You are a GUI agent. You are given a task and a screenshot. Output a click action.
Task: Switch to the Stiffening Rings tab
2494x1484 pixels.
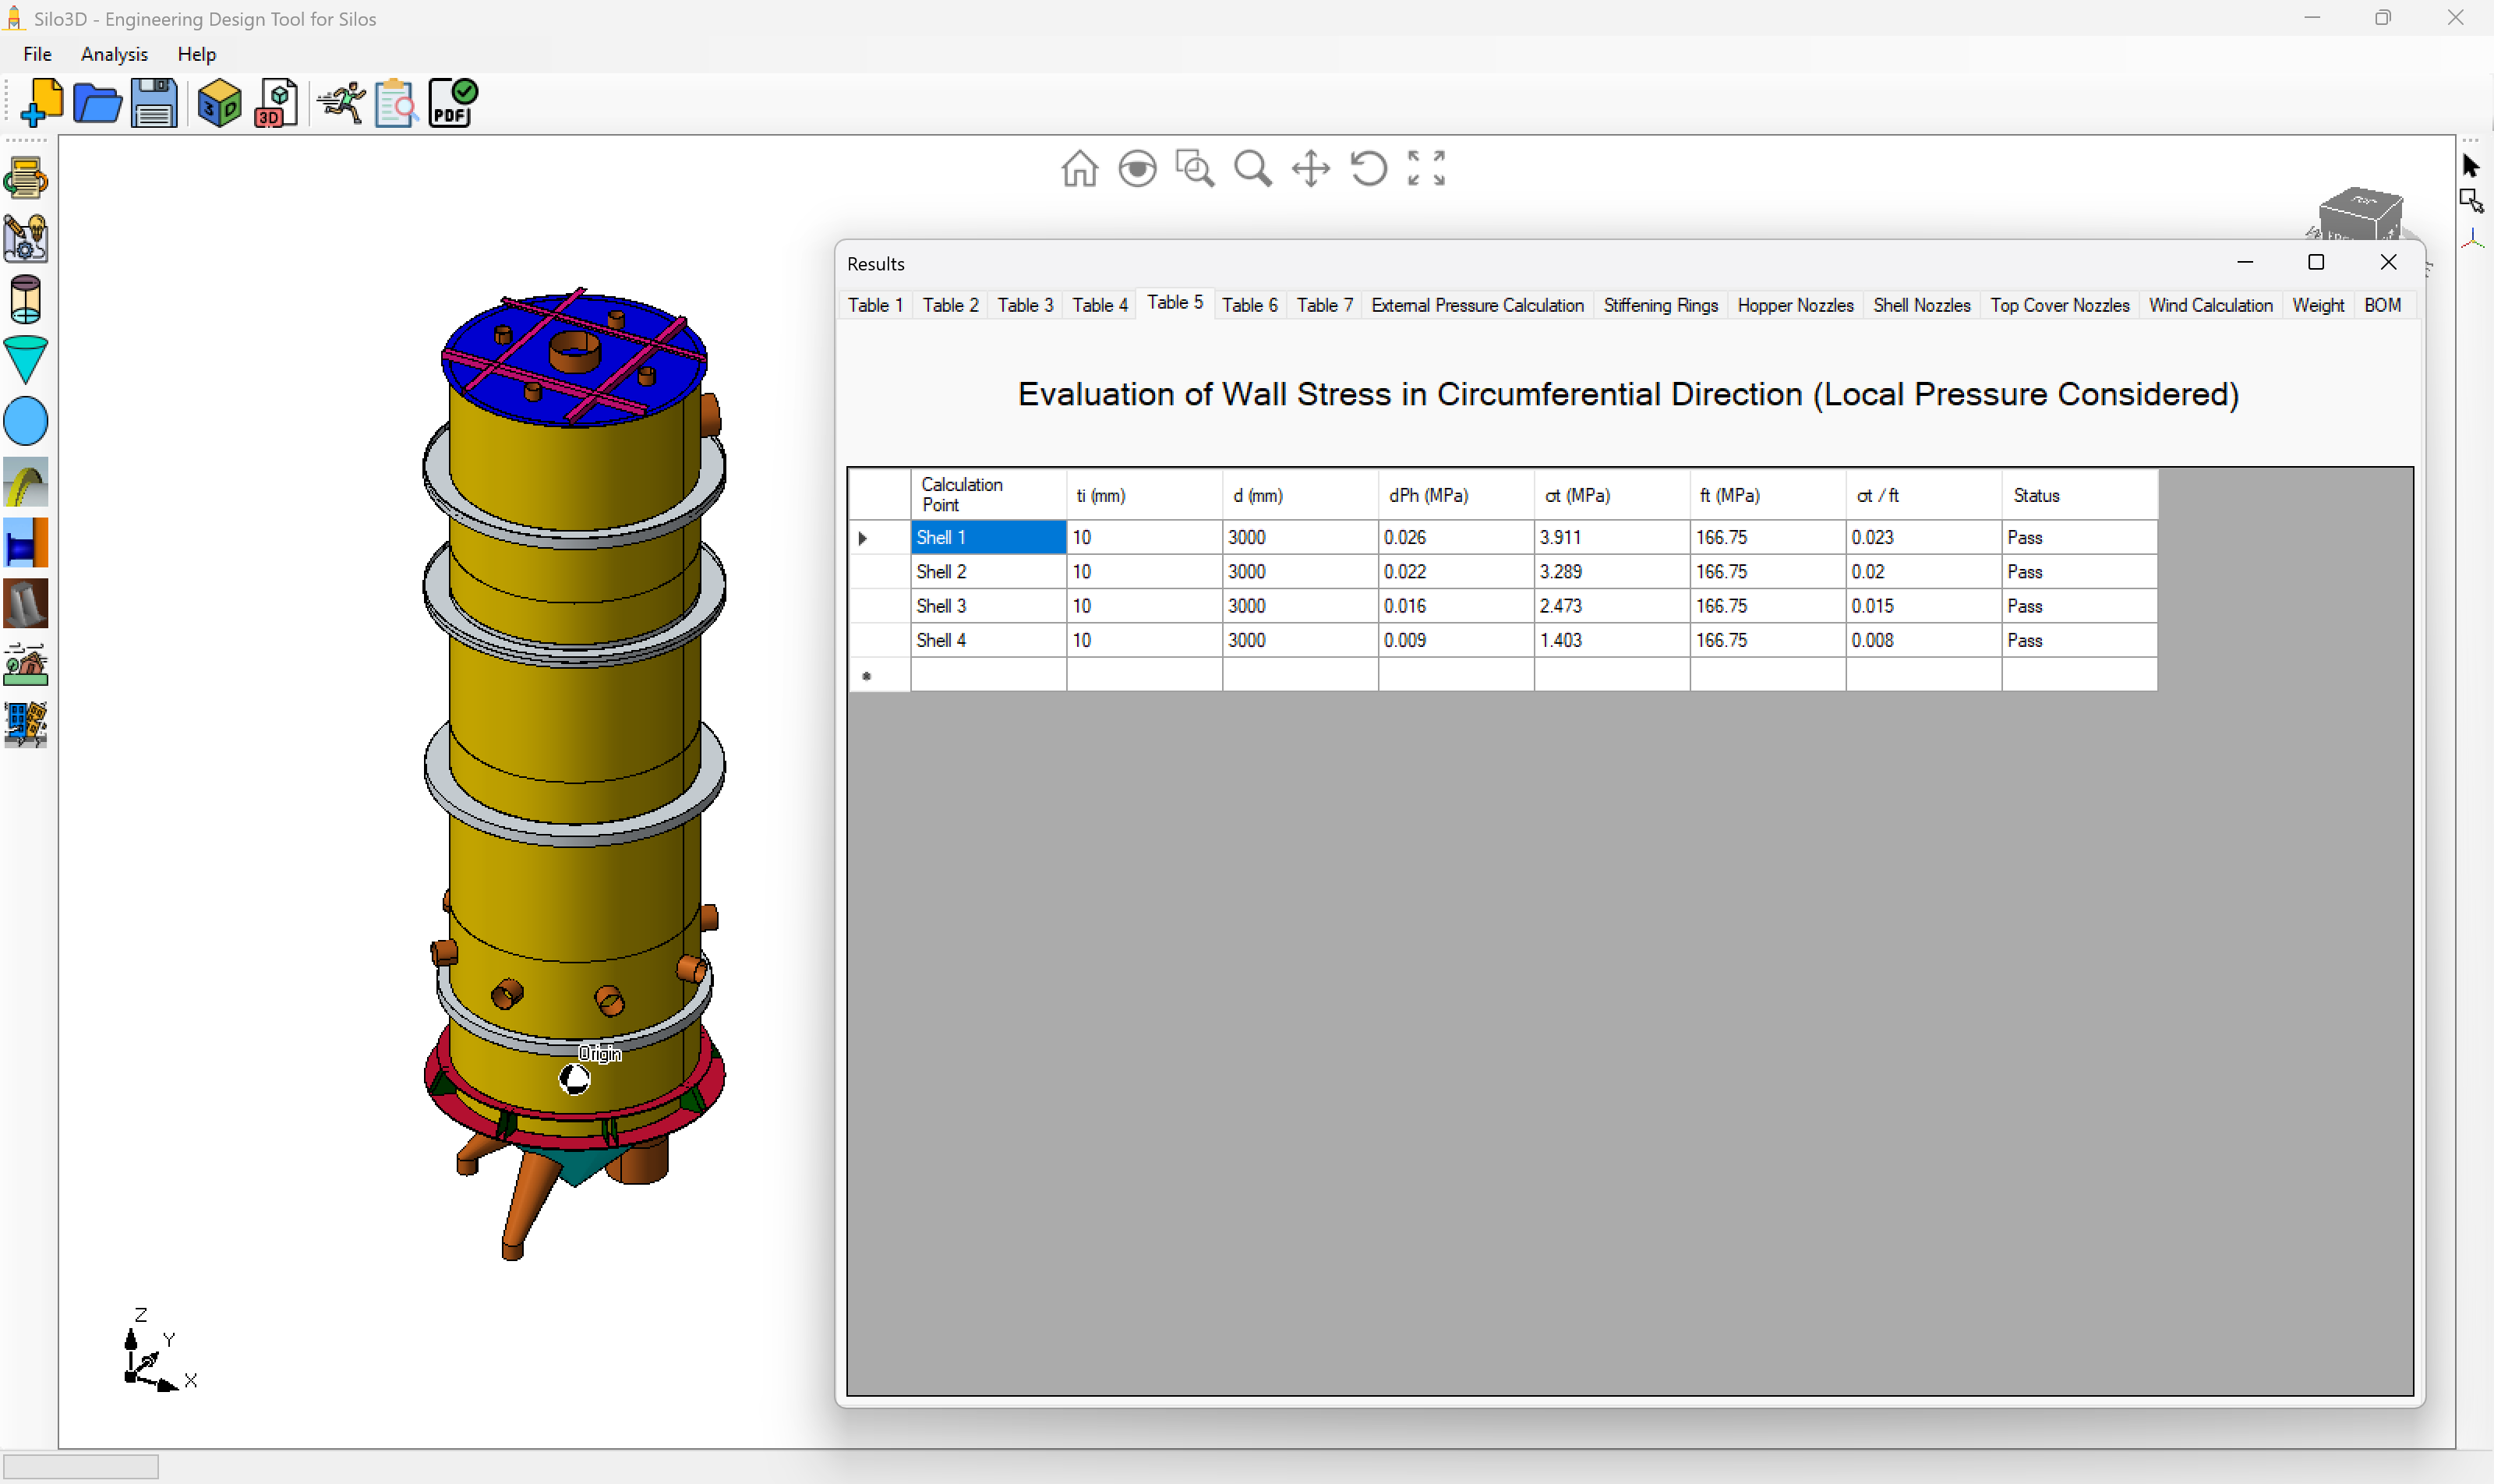[1660, 305]
